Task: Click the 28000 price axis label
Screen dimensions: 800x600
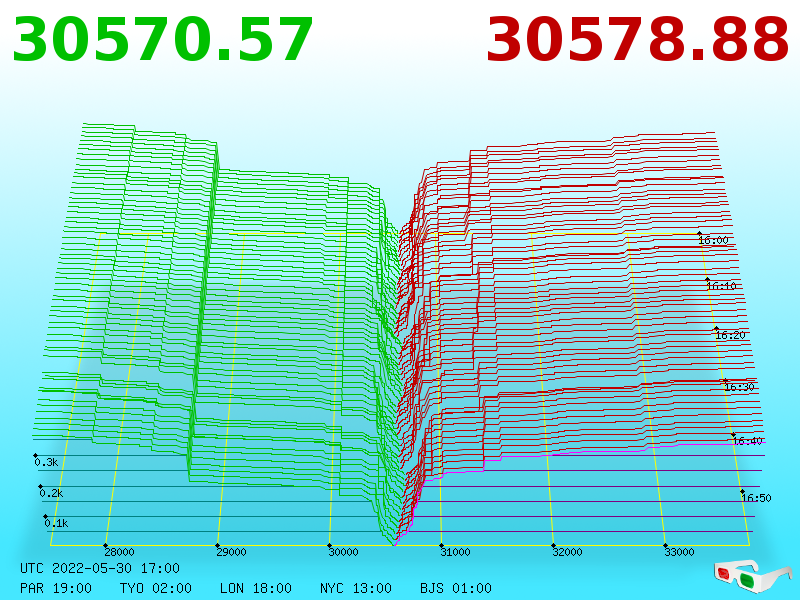Action: [x=119, y=552]
